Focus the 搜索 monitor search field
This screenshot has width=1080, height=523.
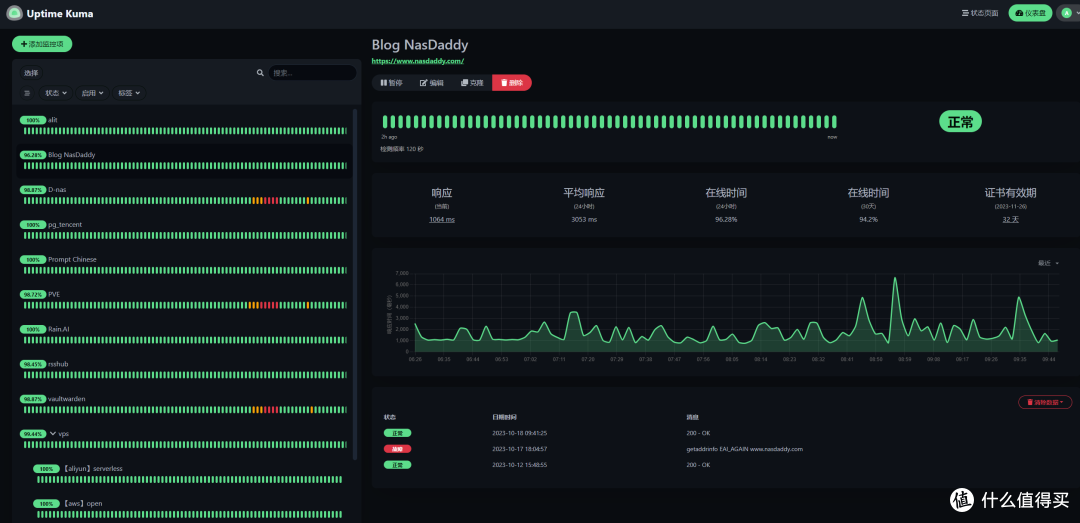click(312, 72)
